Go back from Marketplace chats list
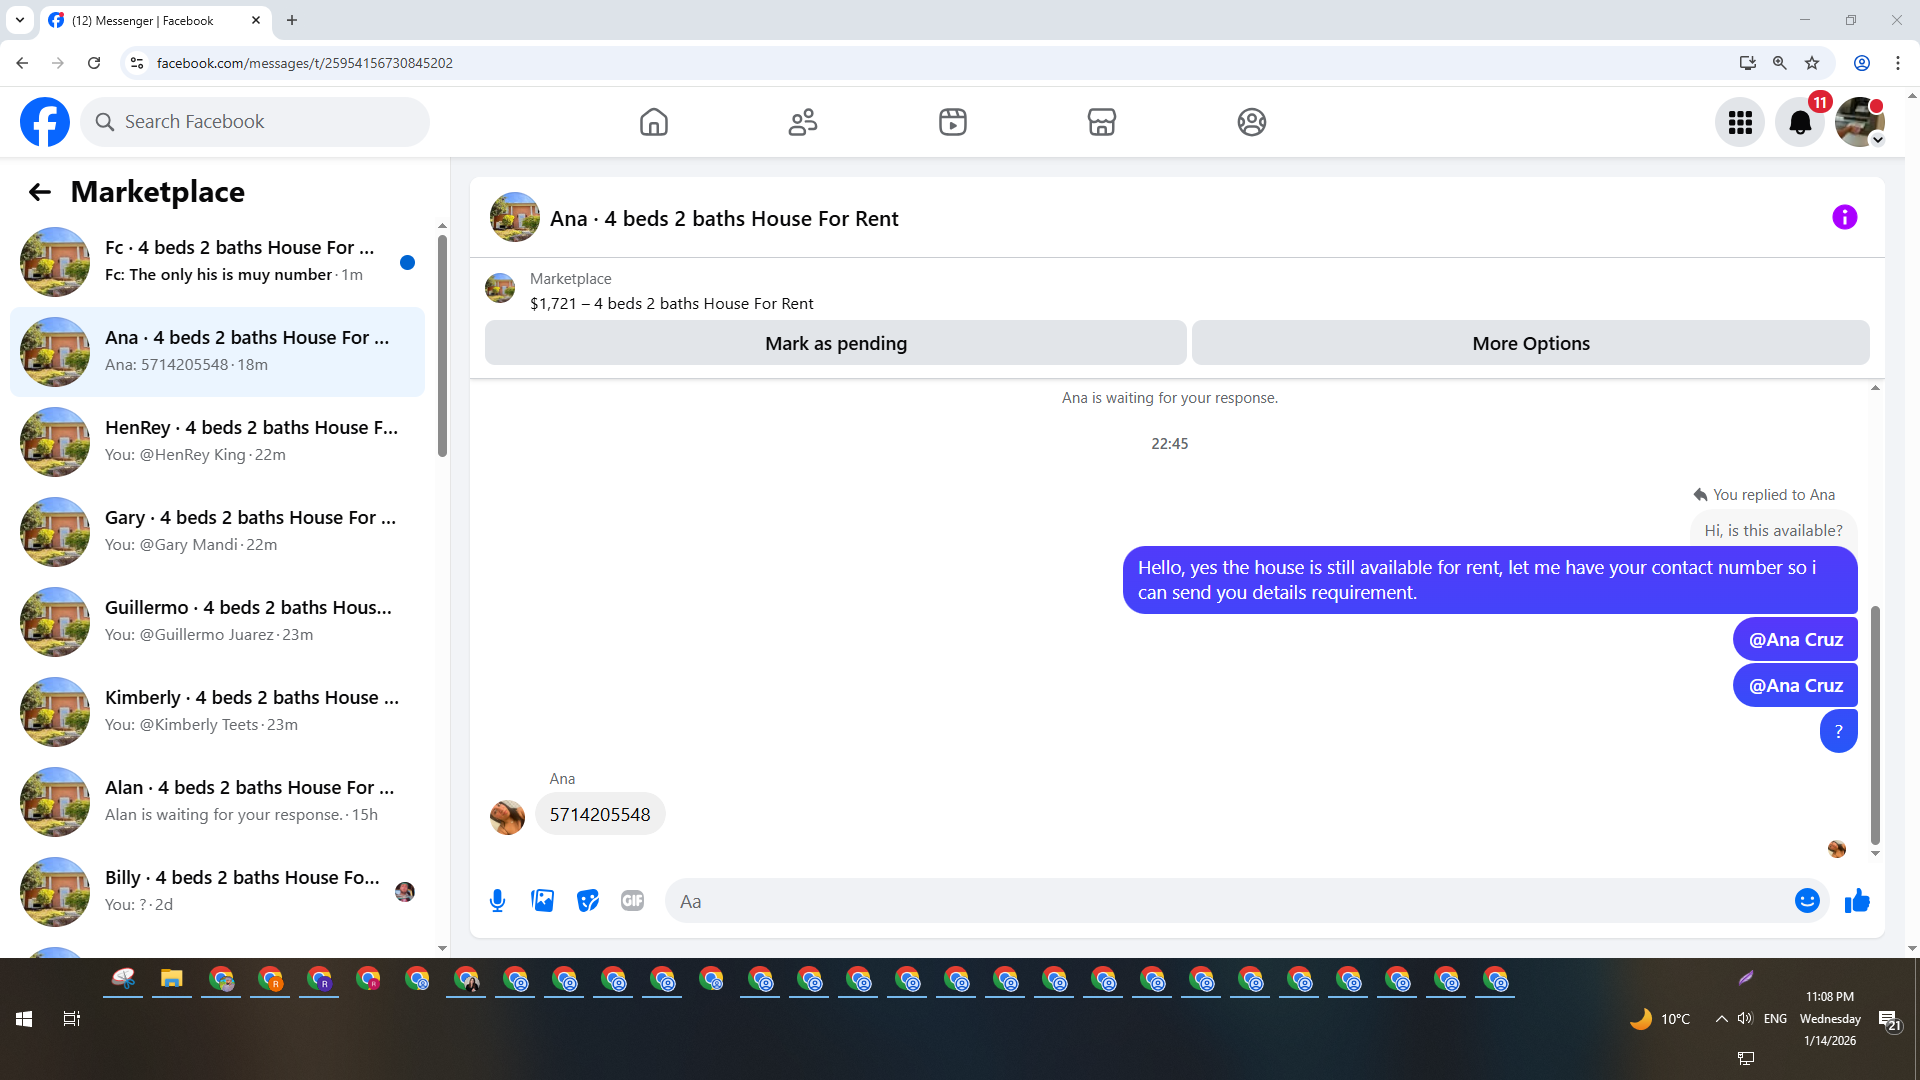The height and width of the screenshot is (1080, 1920). [x=40, y=192]
